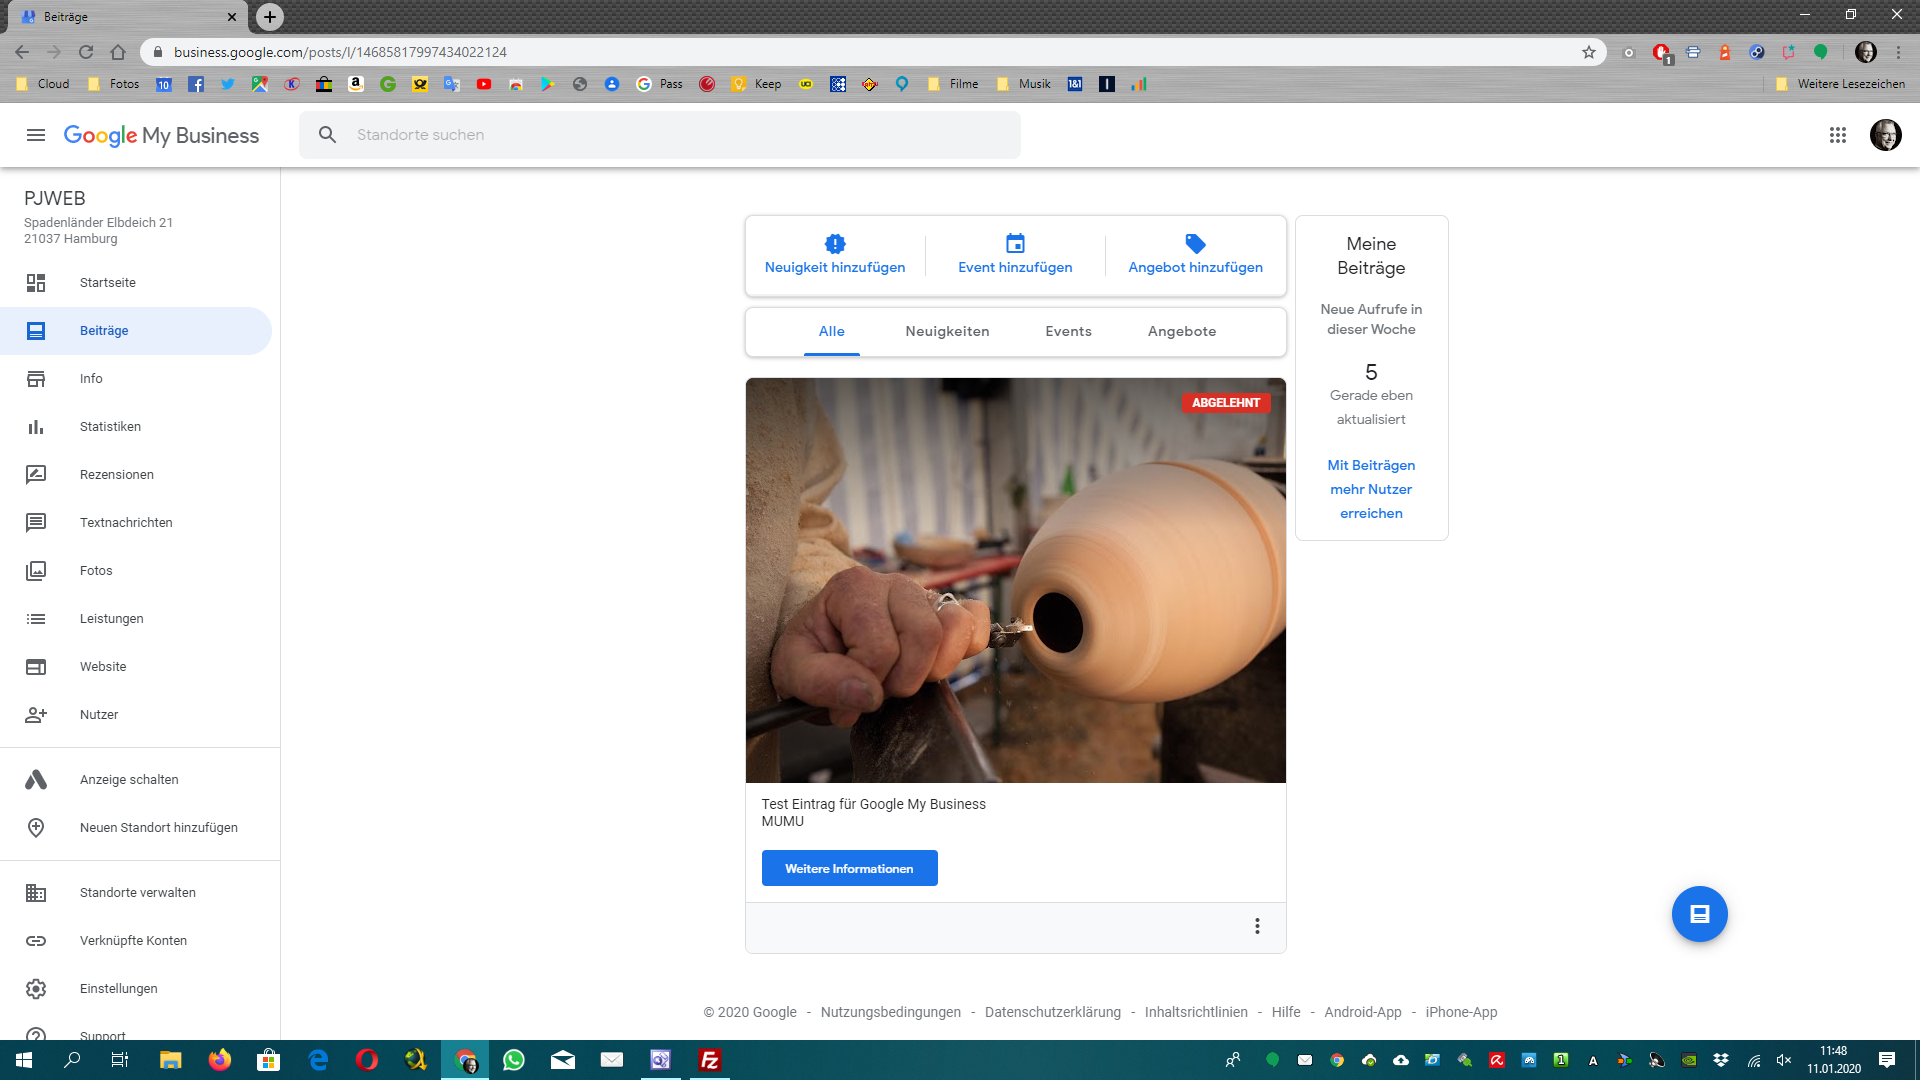
Task: Click the Neuen Standort hinzufügen pin icon
Action: pyautogui.click(x=36, y=828)
